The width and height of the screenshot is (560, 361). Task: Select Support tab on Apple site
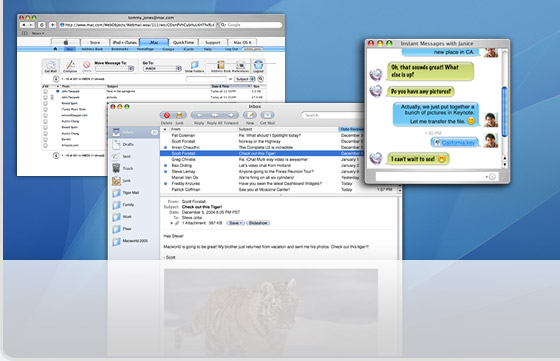[x=212, y=42]
